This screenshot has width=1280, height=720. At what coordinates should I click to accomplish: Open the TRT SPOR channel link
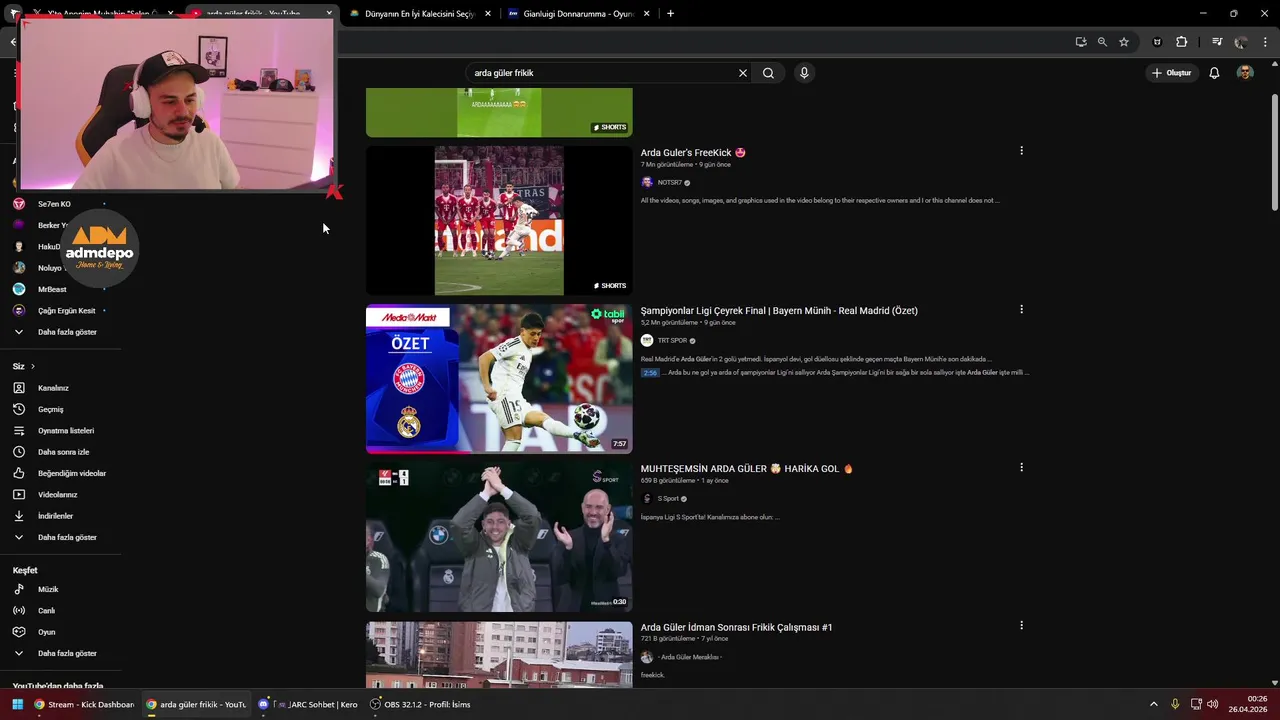pos(672,341)
